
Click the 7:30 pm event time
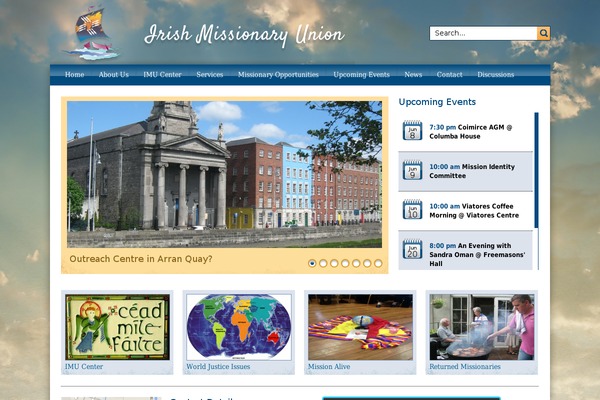tap(442, 127)
